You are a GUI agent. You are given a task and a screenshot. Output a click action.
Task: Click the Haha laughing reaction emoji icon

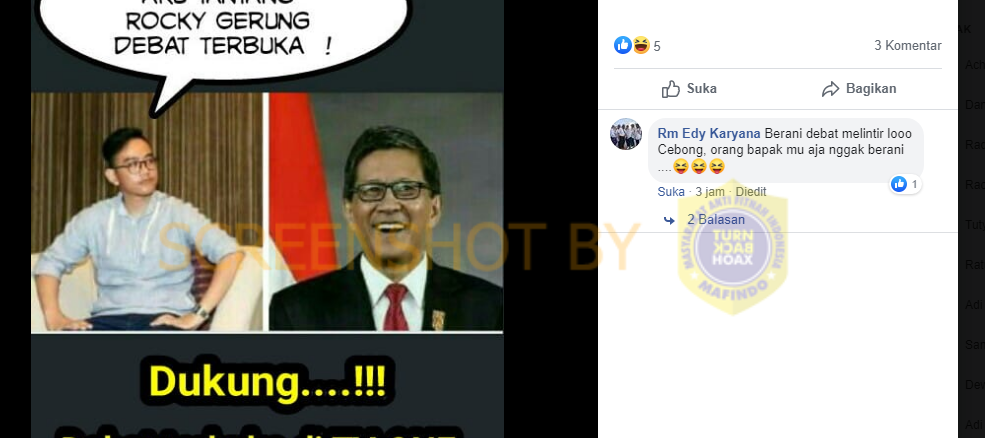click(640, 45)
